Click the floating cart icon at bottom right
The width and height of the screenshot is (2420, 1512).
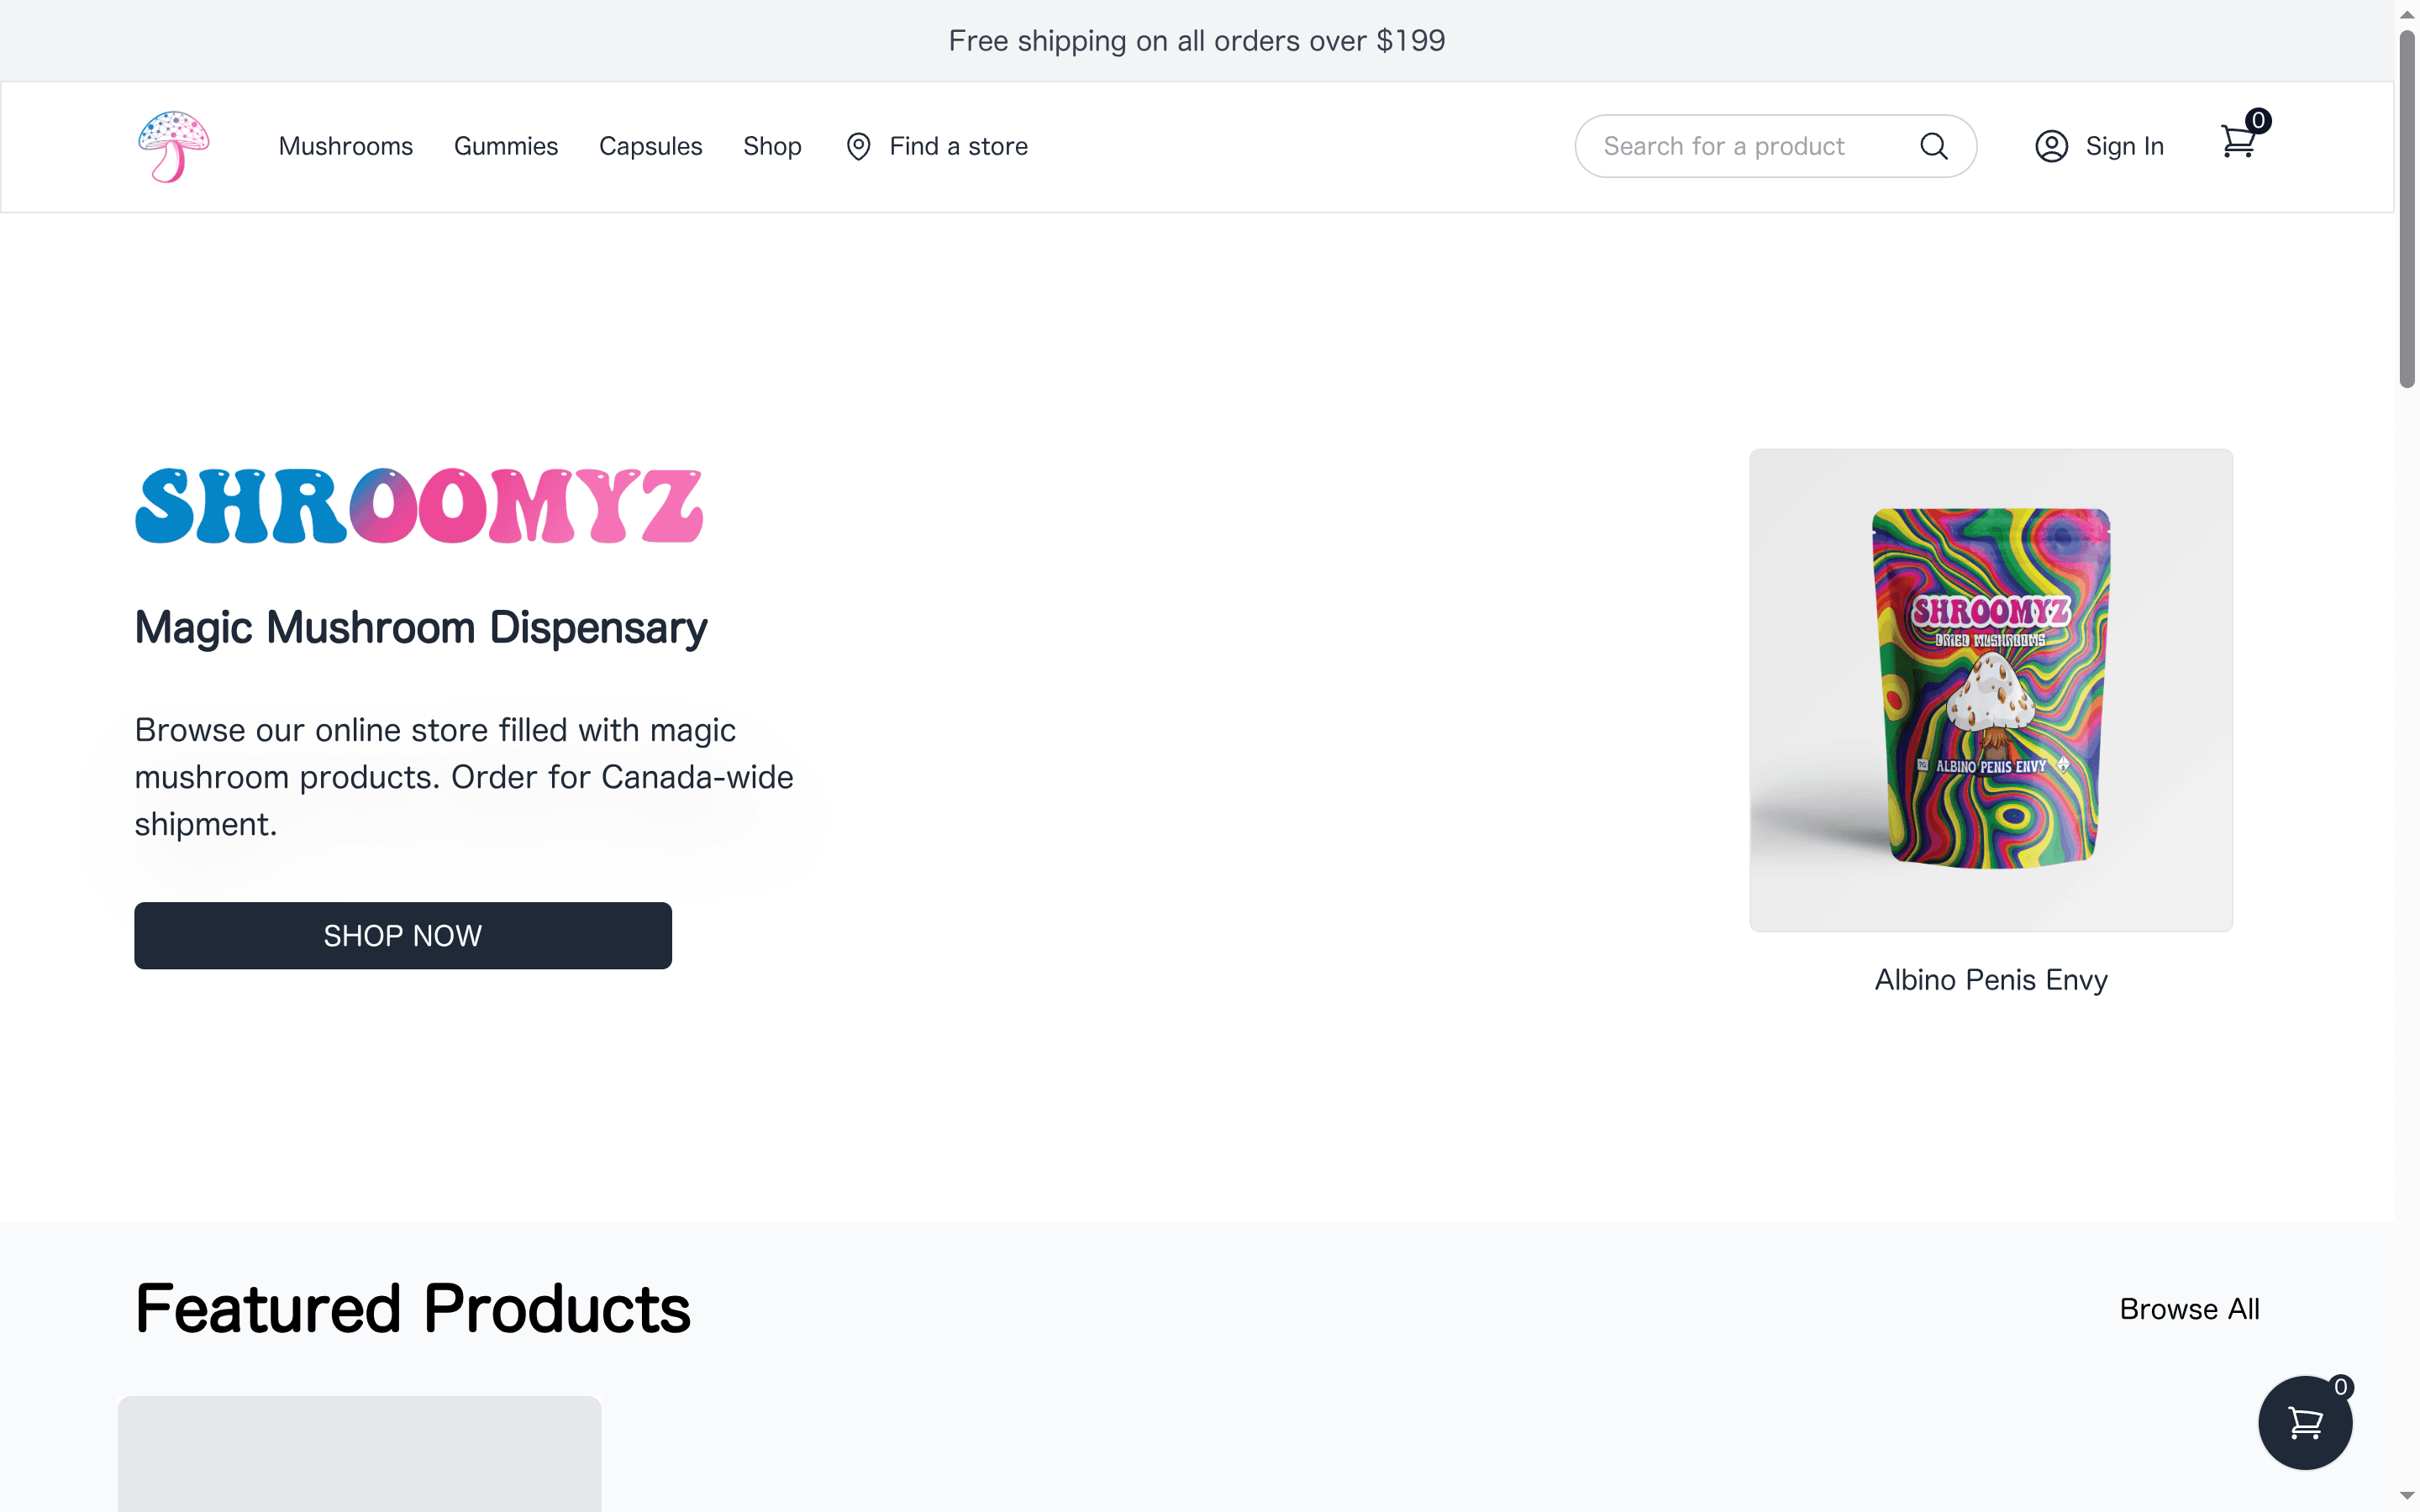[2305, 1422]
